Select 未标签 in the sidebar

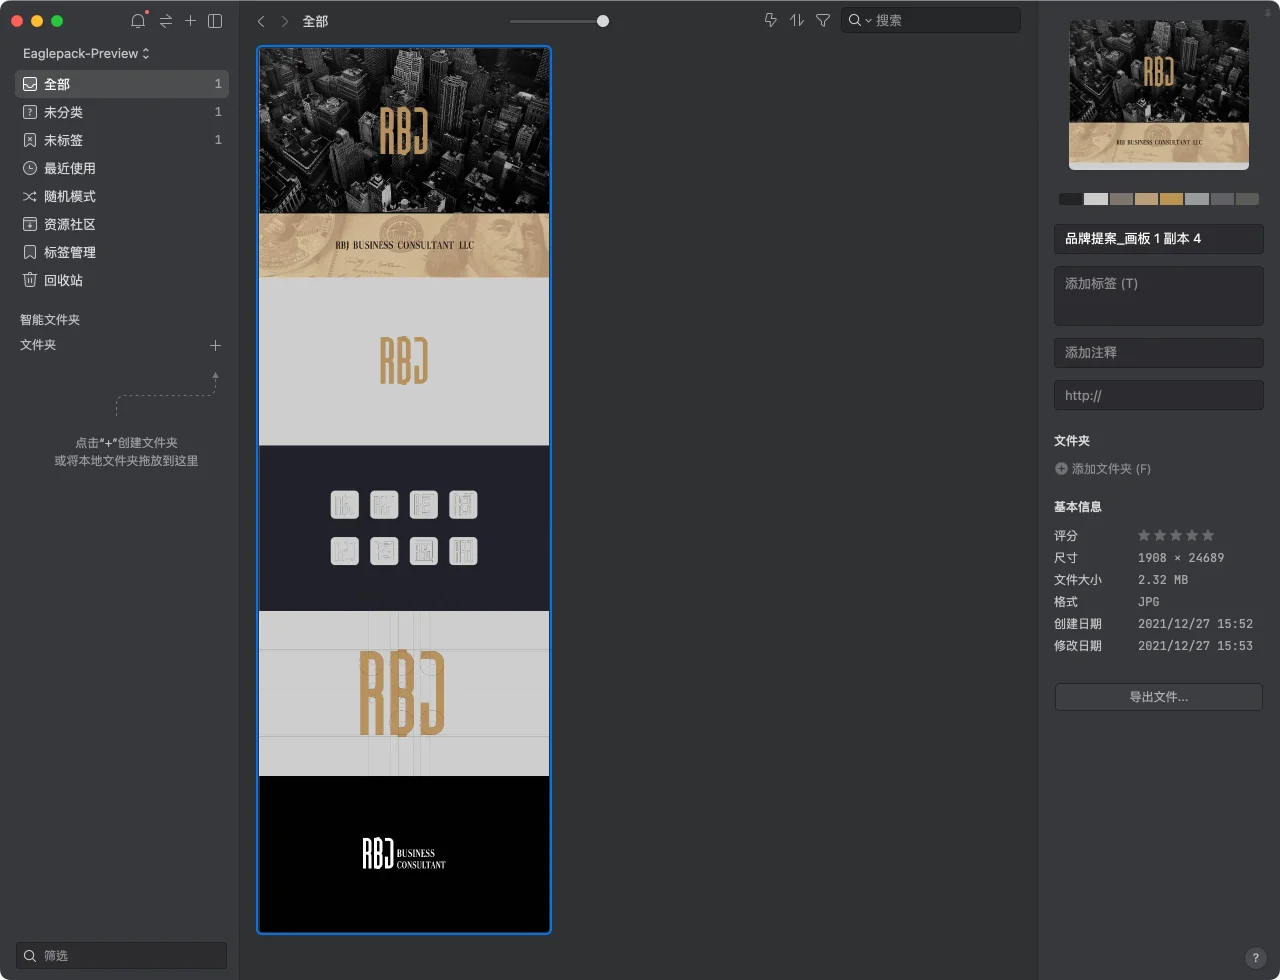[122, 140]
